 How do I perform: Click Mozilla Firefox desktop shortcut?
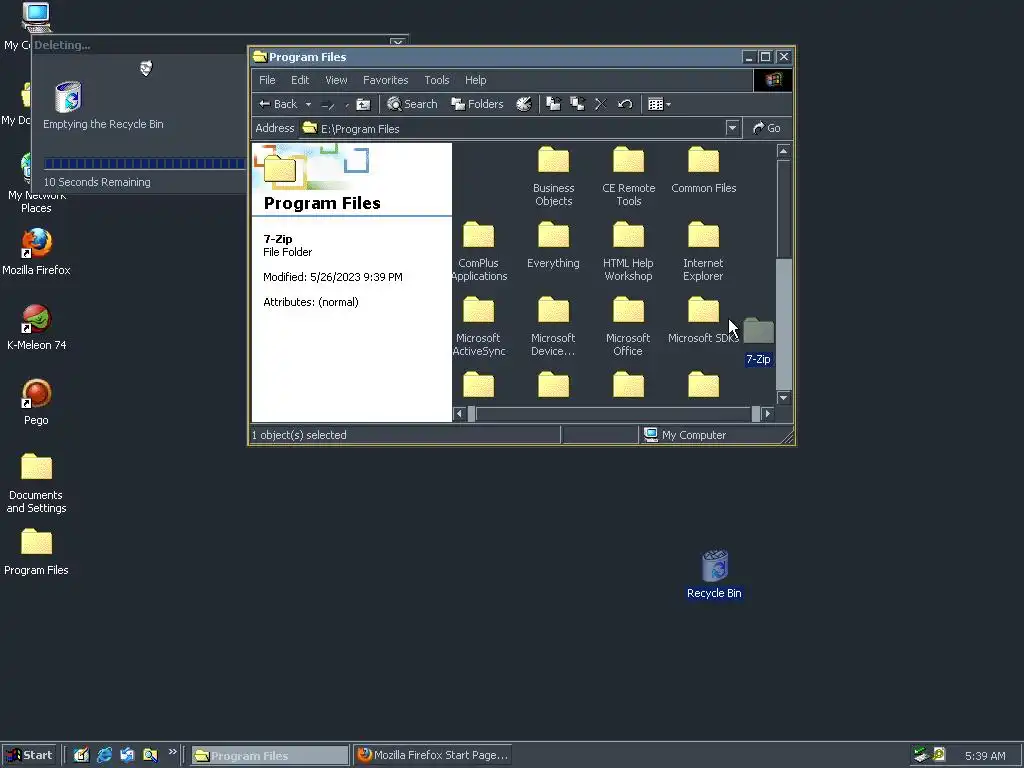click(x=36, y=252)
